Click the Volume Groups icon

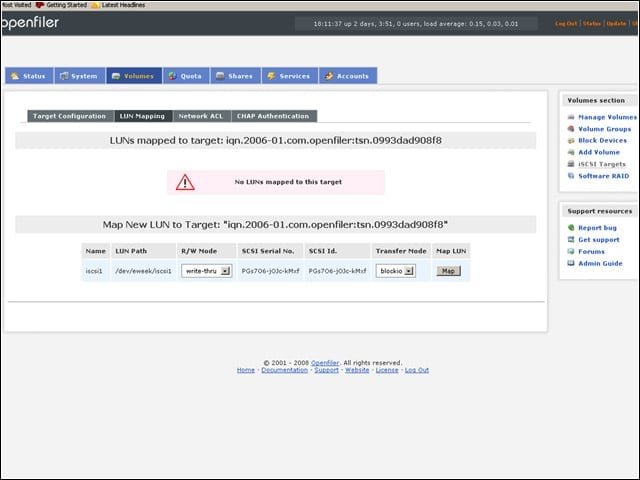571,129
